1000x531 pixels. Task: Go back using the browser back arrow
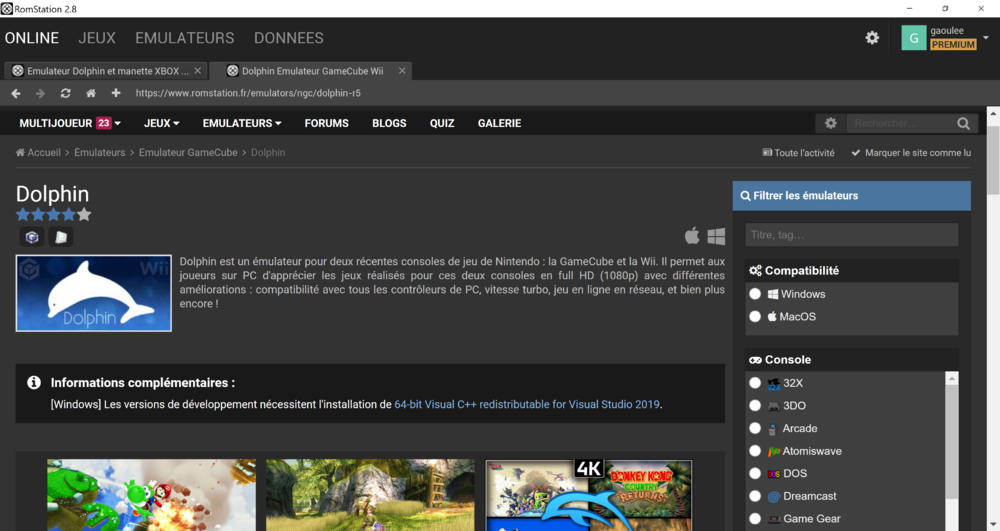pyautogui.click(x=16, y=93)
